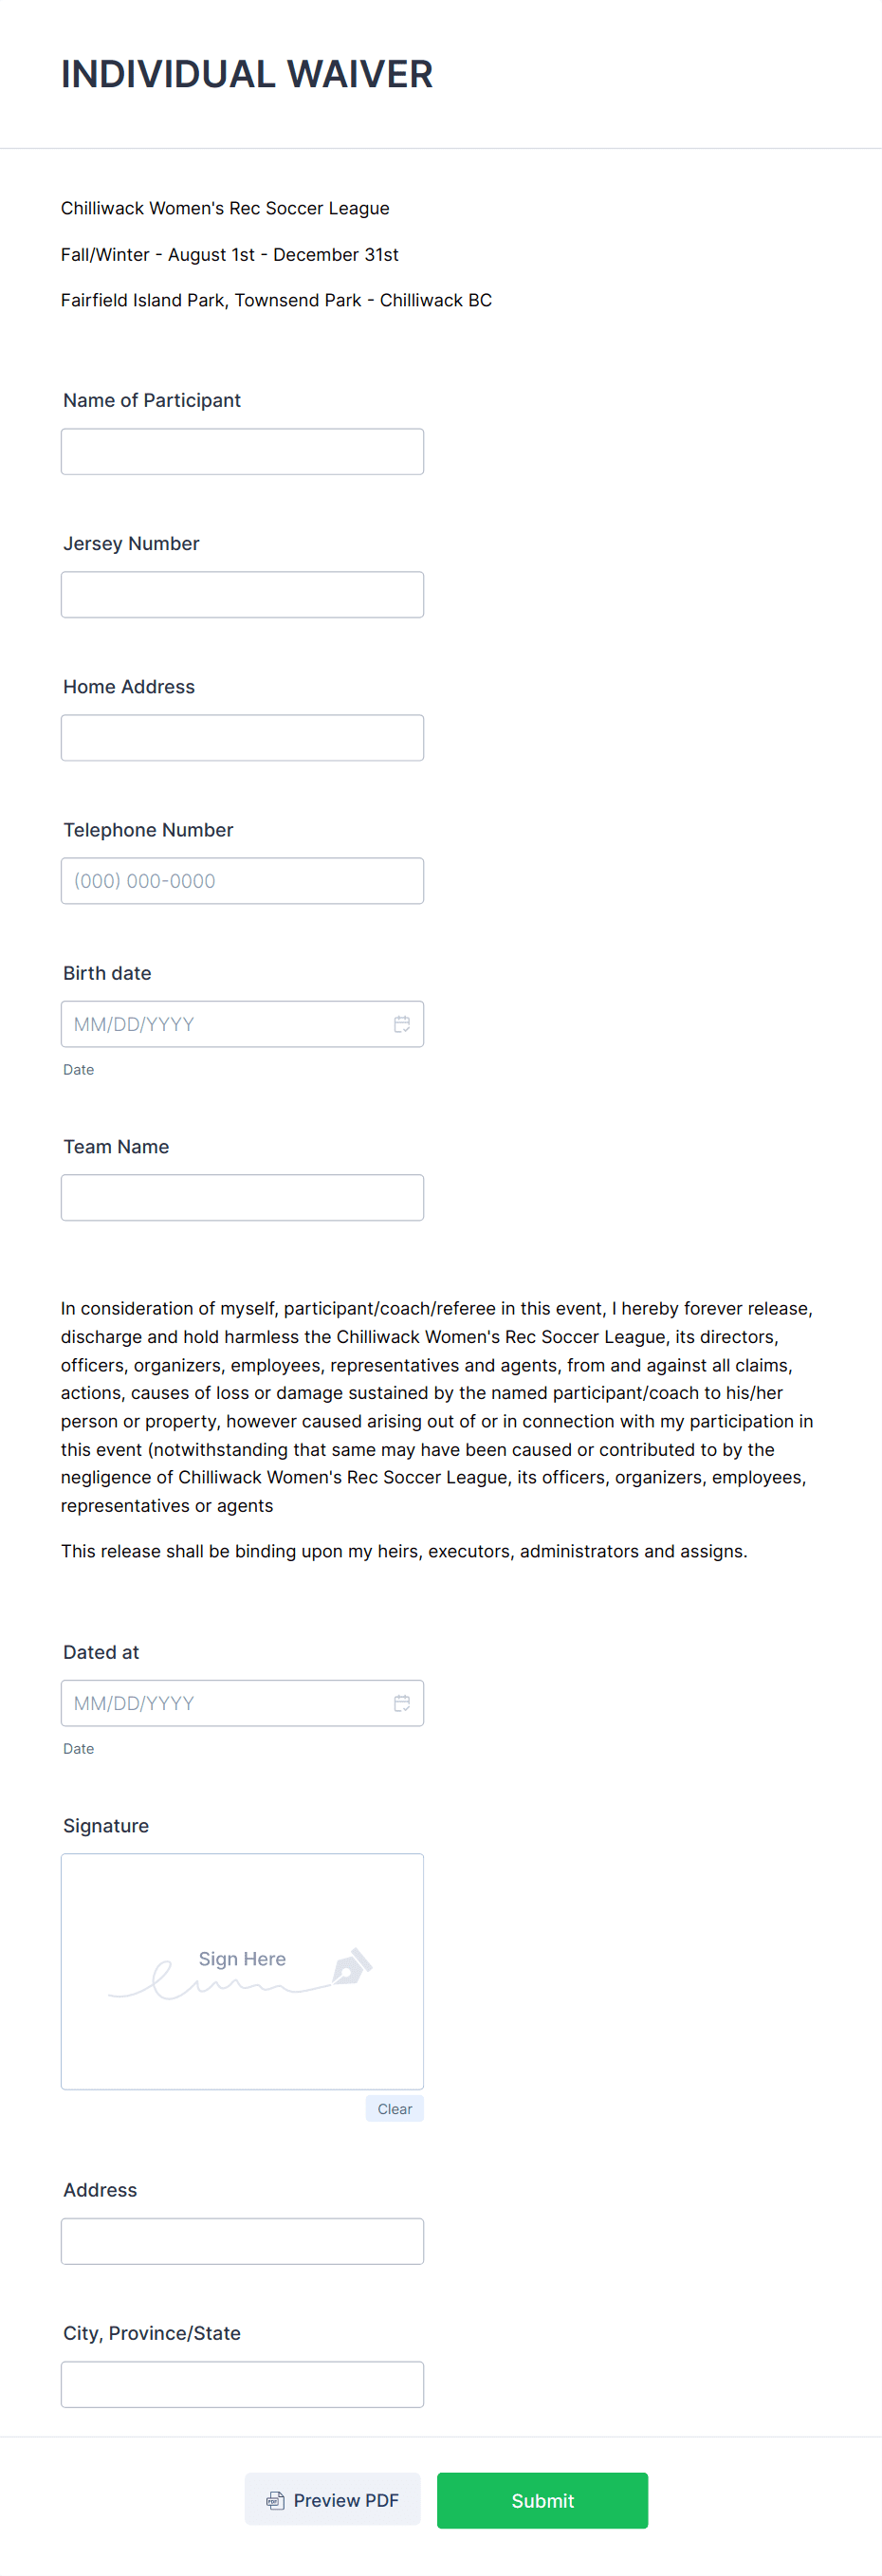
Task: Click the INDIVIDUAL WAIVER page heading
Action: [x=246, y=74]
